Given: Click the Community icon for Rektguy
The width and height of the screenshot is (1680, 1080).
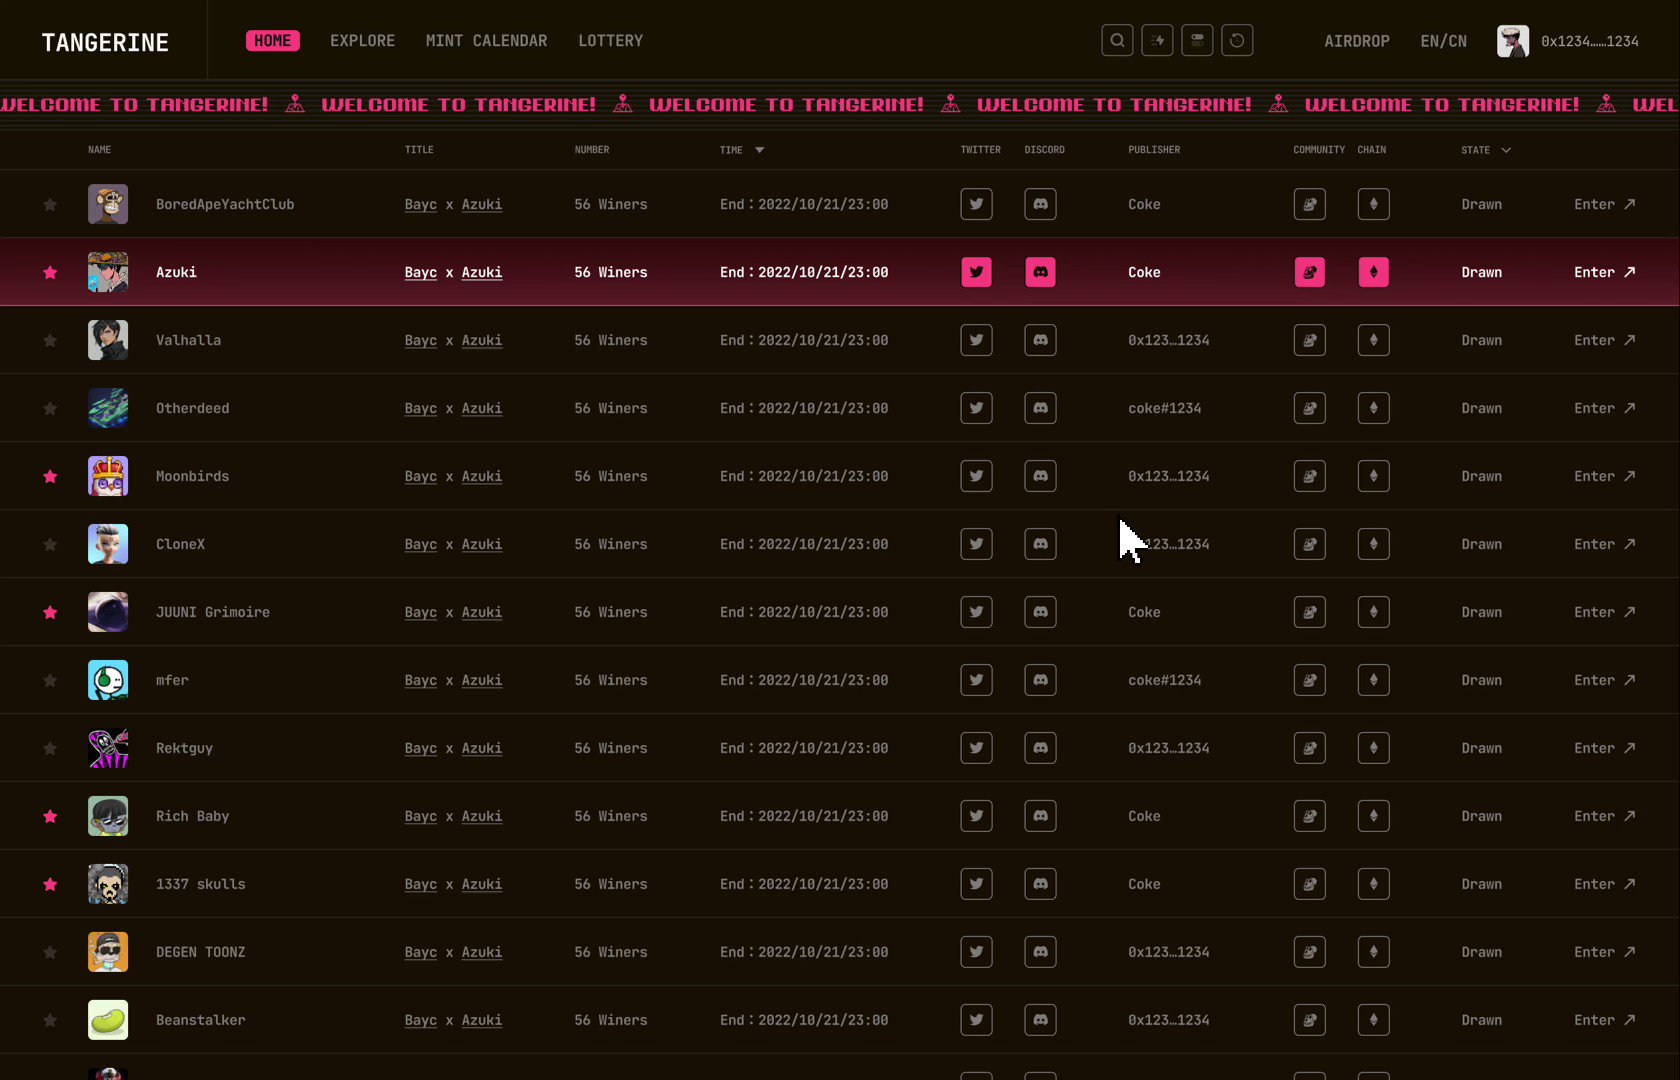Looking at the screenshot, I should 1310,748.
